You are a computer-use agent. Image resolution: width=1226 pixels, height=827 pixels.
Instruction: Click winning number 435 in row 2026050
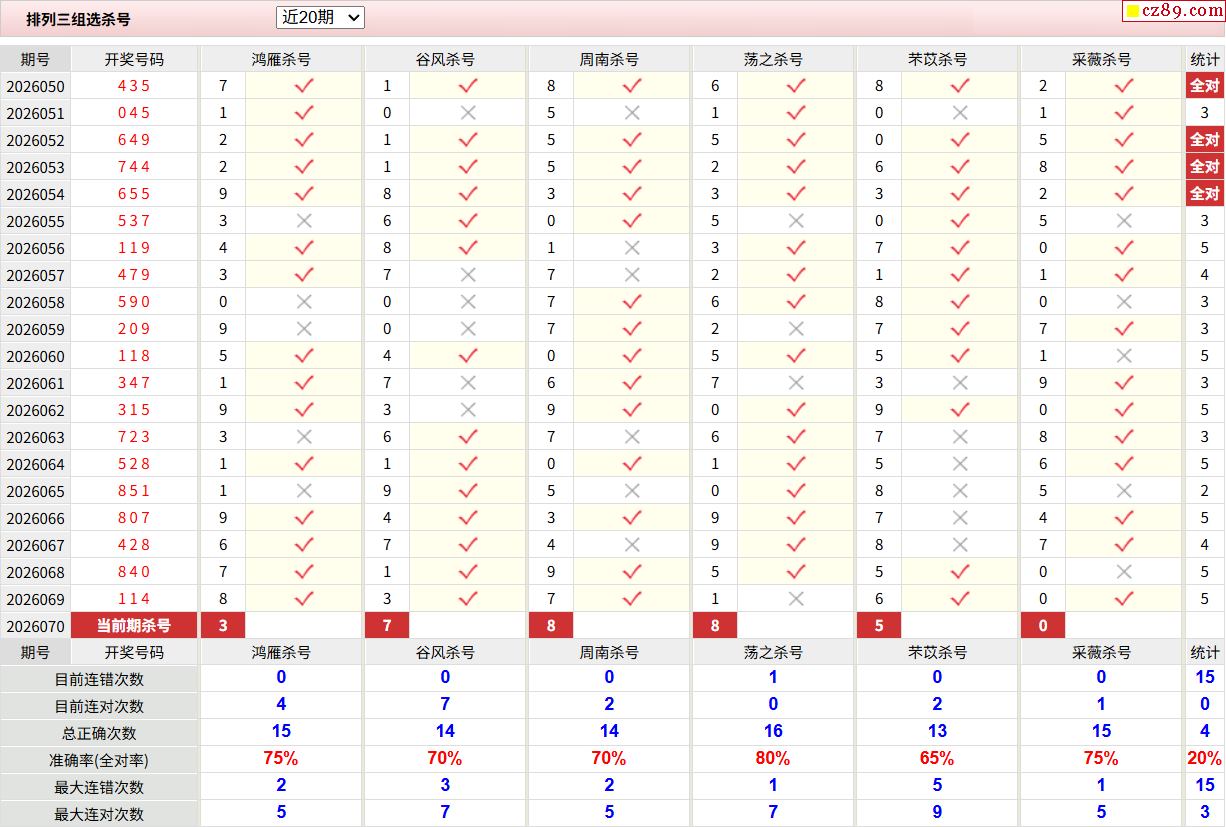pos(134,86)
